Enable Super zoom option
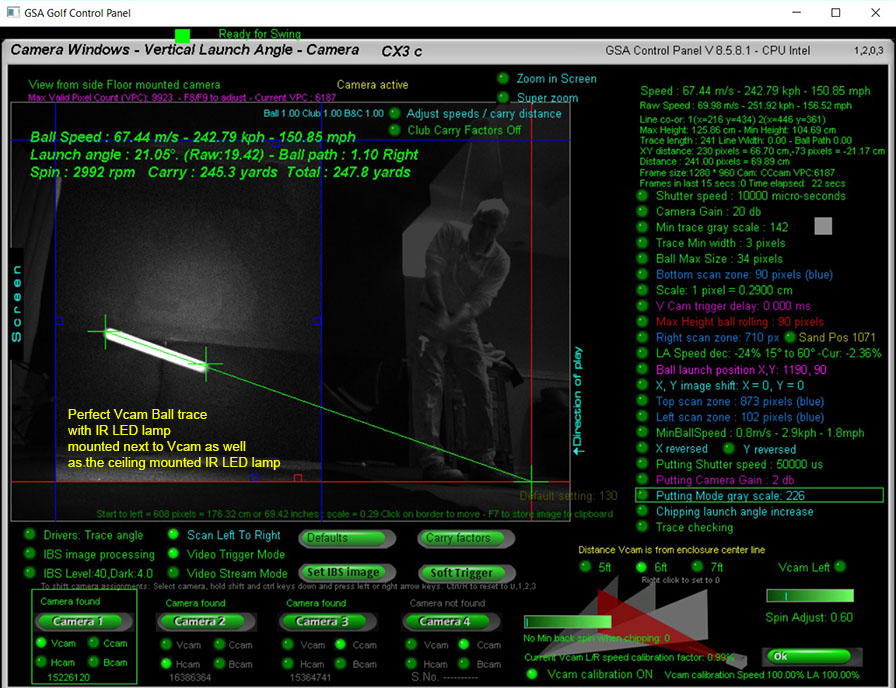Image resolution: width=896 pixels, height=688 pixels. tap(503, 98)
